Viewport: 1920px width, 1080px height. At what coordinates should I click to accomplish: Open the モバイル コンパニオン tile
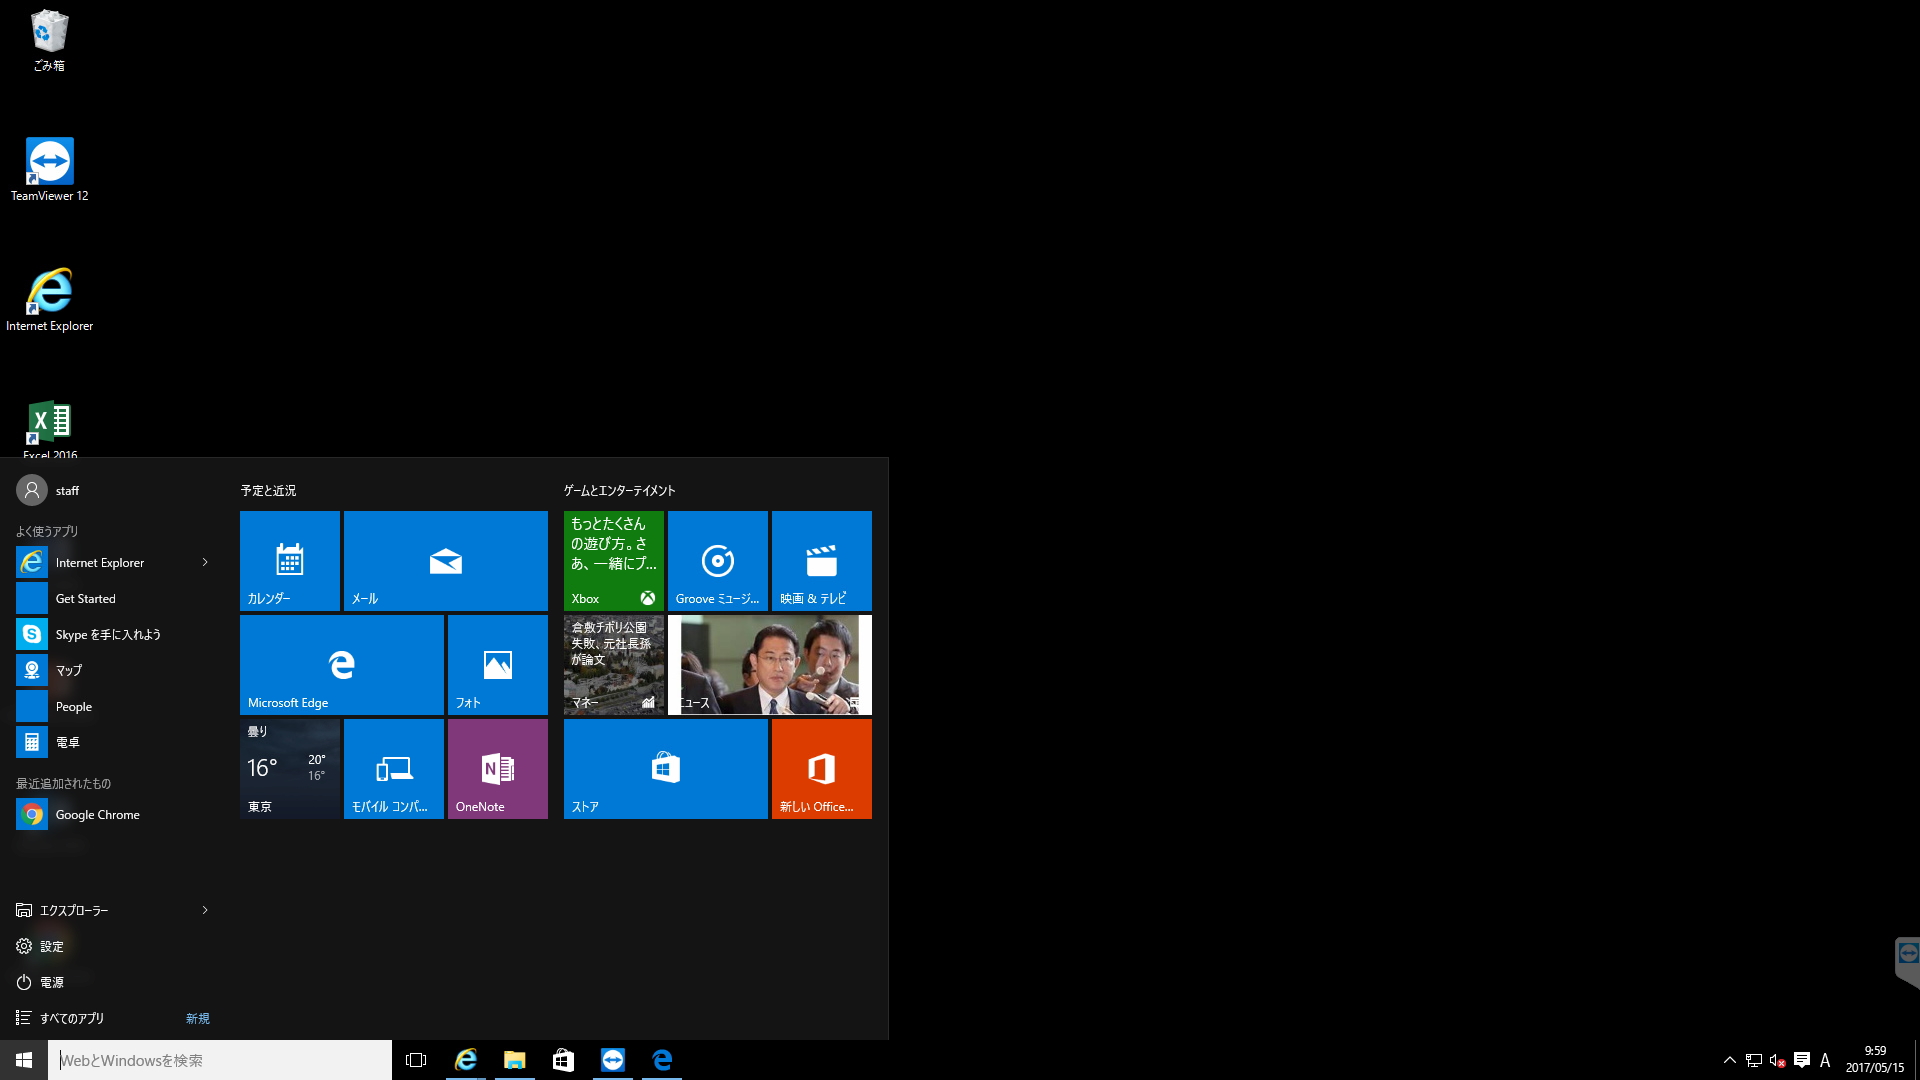point(394,769)
